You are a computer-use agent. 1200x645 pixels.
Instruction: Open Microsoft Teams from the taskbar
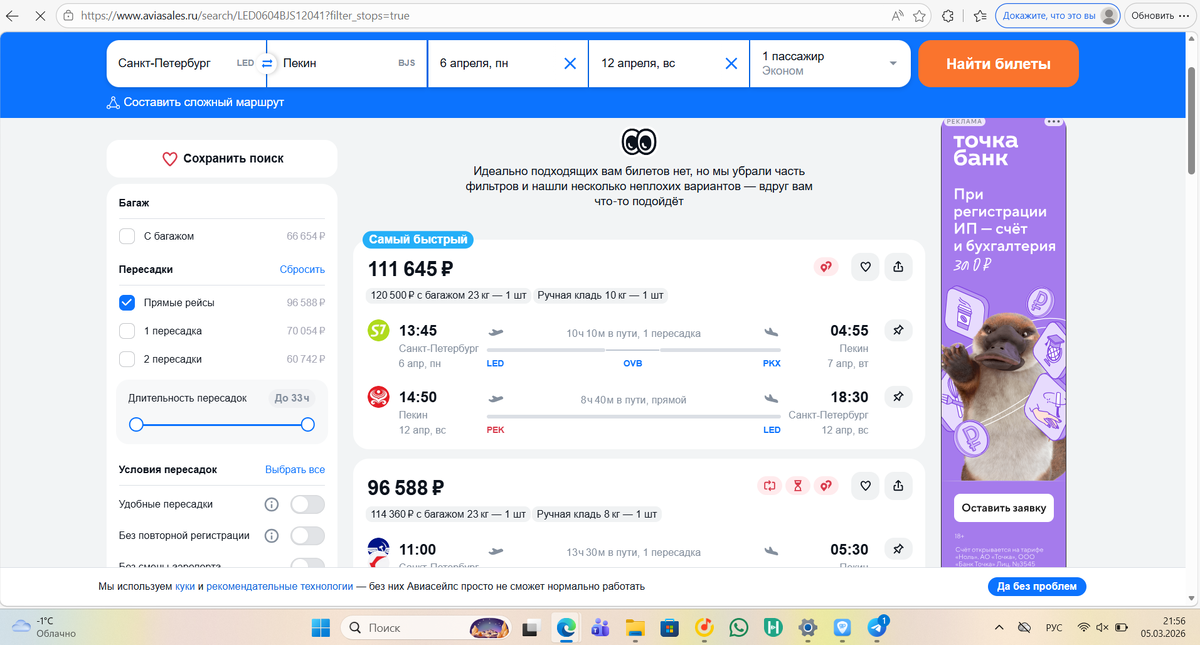pyautogui.click(x=600, y=627)
